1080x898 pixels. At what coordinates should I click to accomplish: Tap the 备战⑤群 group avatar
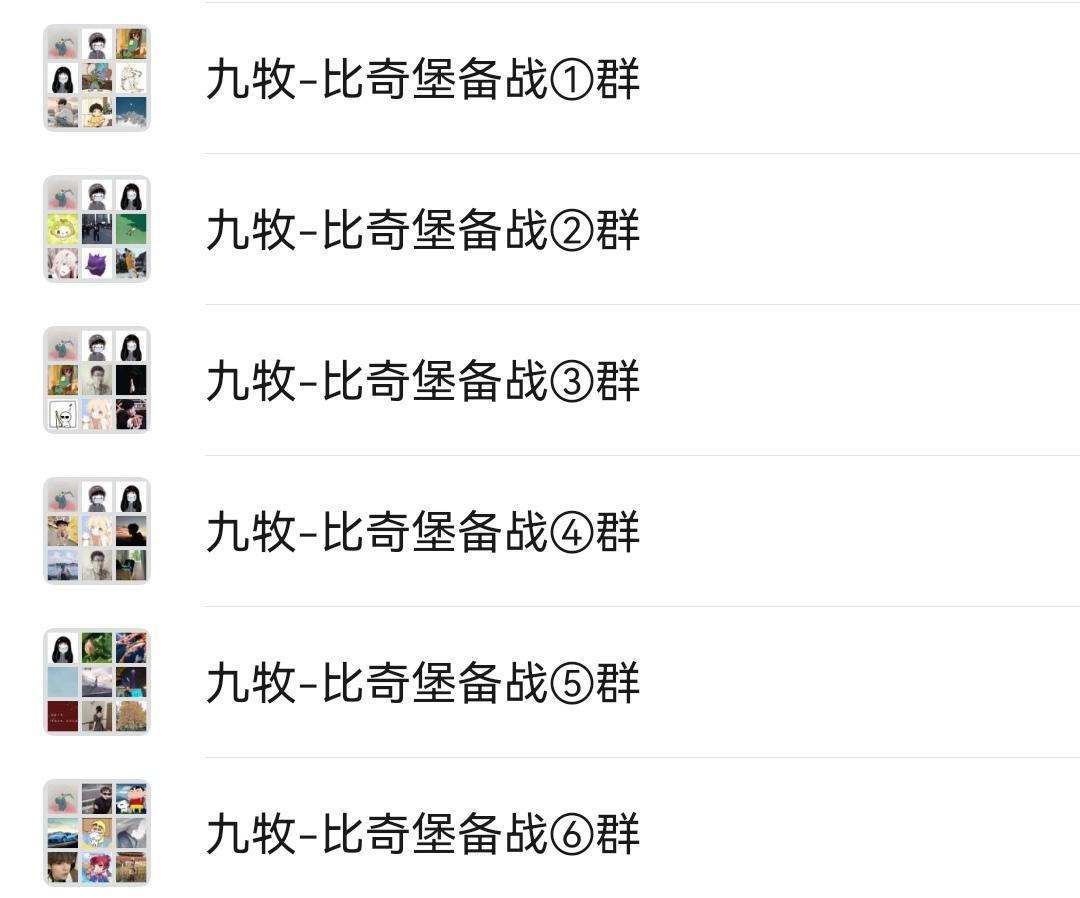click(x=96, y=682)
